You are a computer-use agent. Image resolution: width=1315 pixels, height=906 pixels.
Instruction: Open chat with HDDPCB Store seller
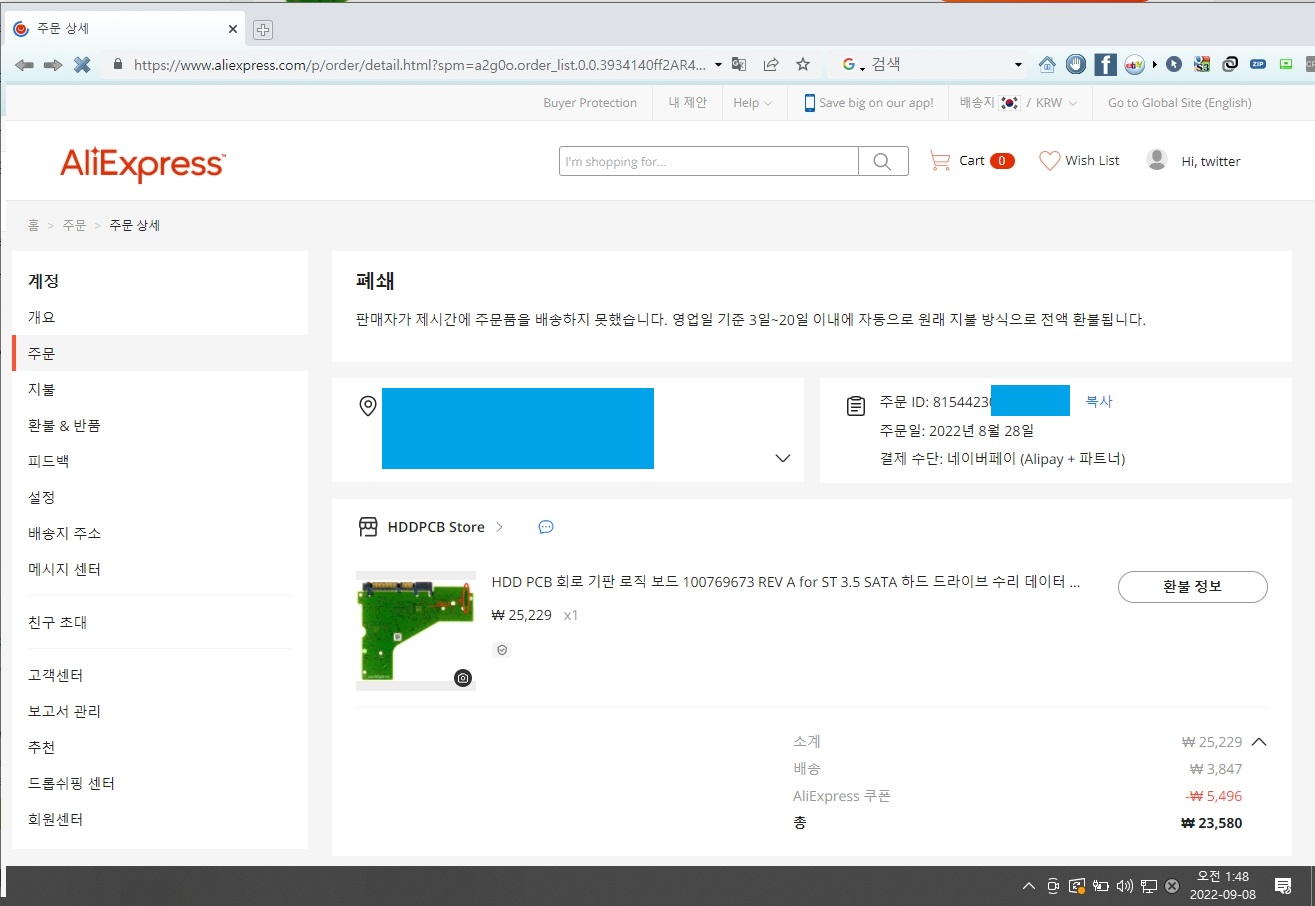[546, 527]
